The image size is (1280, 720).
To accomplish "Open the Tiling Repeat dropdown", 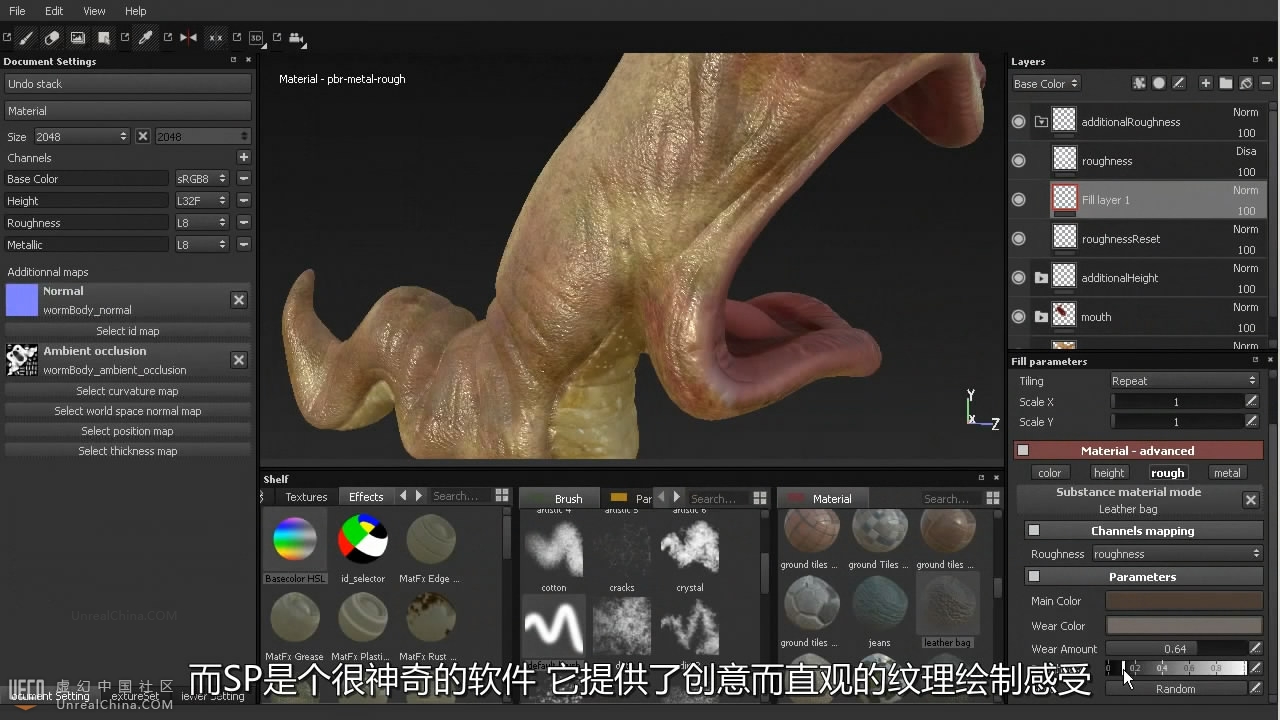I will (1184, 381).
